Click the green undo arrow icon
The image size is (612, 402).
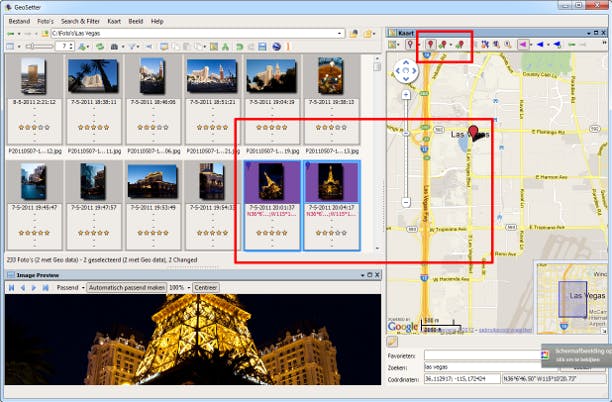click(x=239, y=46)
